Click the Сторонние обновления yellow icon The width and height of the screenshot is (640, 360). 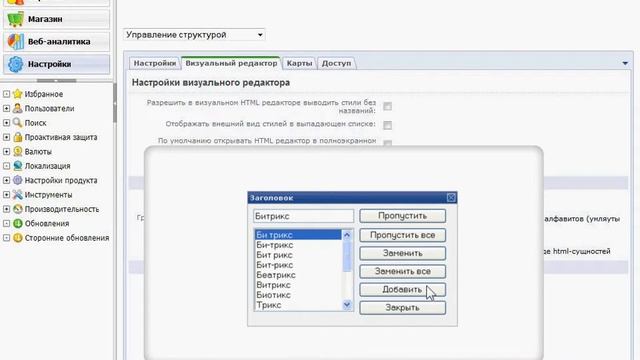(x=18, y=238)
